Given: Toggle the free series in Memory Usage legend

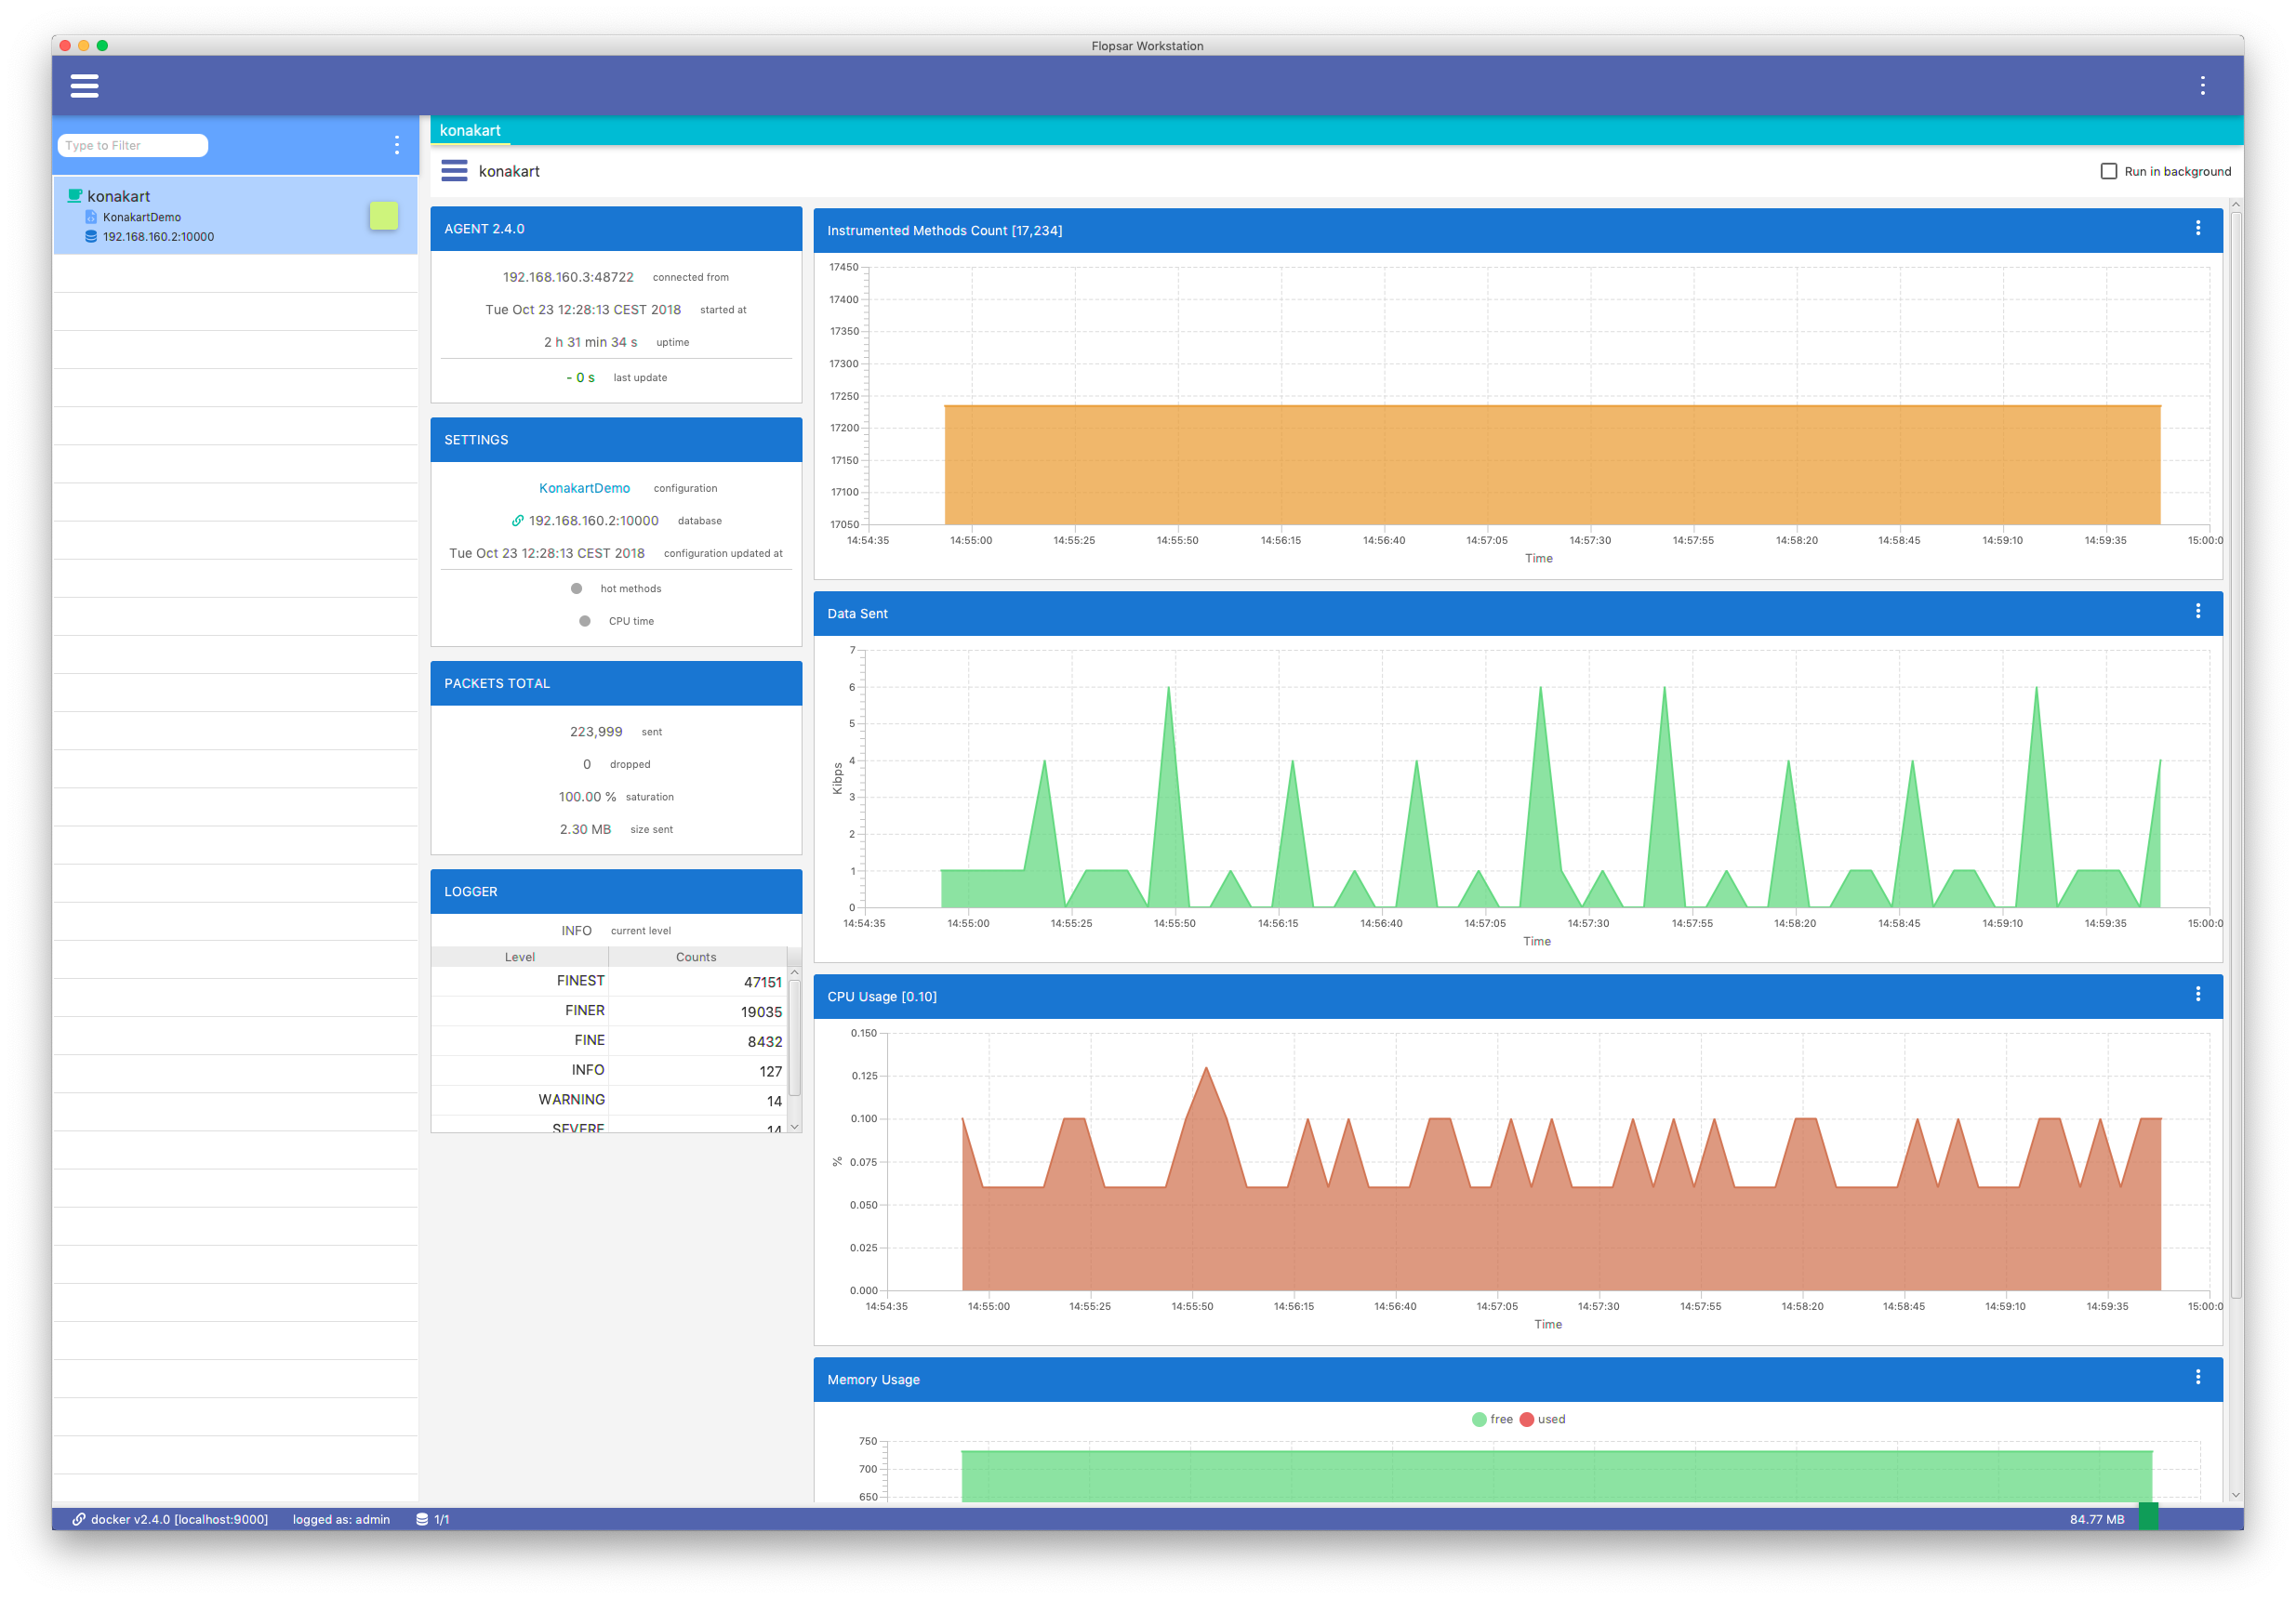Looking at the screenshot, I should coord(1492,1419).
